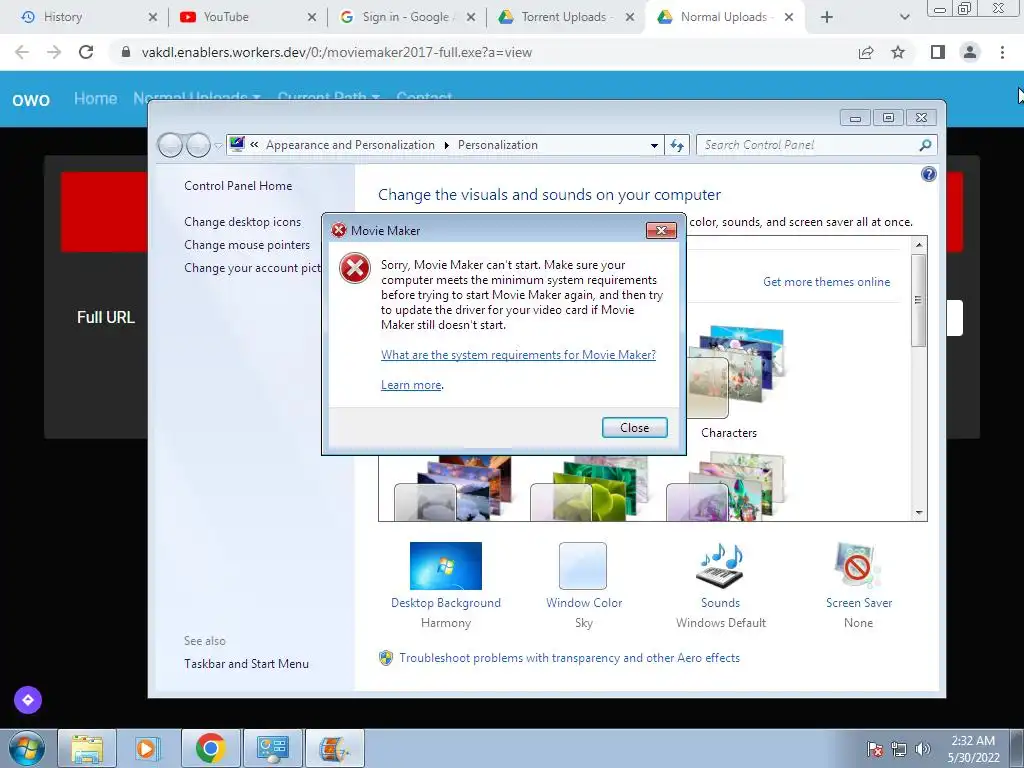
Task: Close the Normal Uploads tab
Action: click(x=789, y=17)
